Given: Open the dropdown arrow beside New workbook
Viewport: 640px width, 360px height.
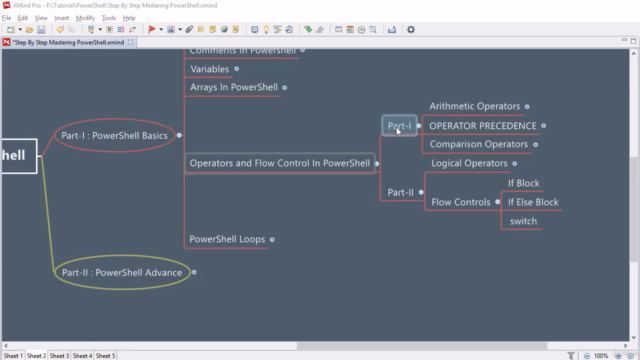Looking at the screenshot, I should click(x=20, y=29).
